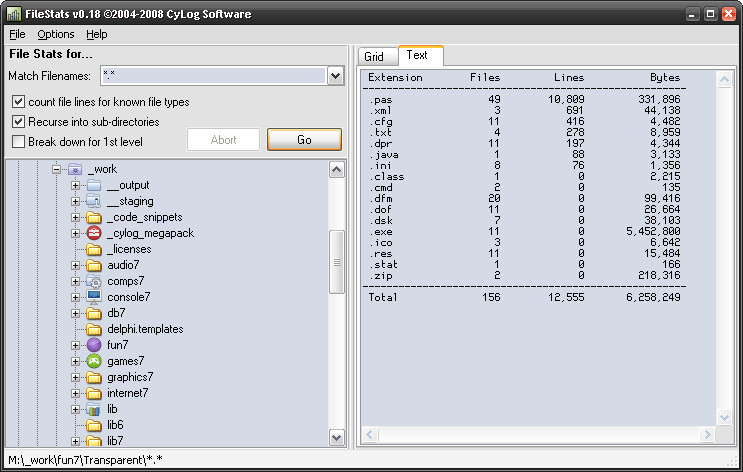The height and width of the screenshot is (472, 743).
Task: Click the green games7 gamepad icon
Action: click(94, 361)
